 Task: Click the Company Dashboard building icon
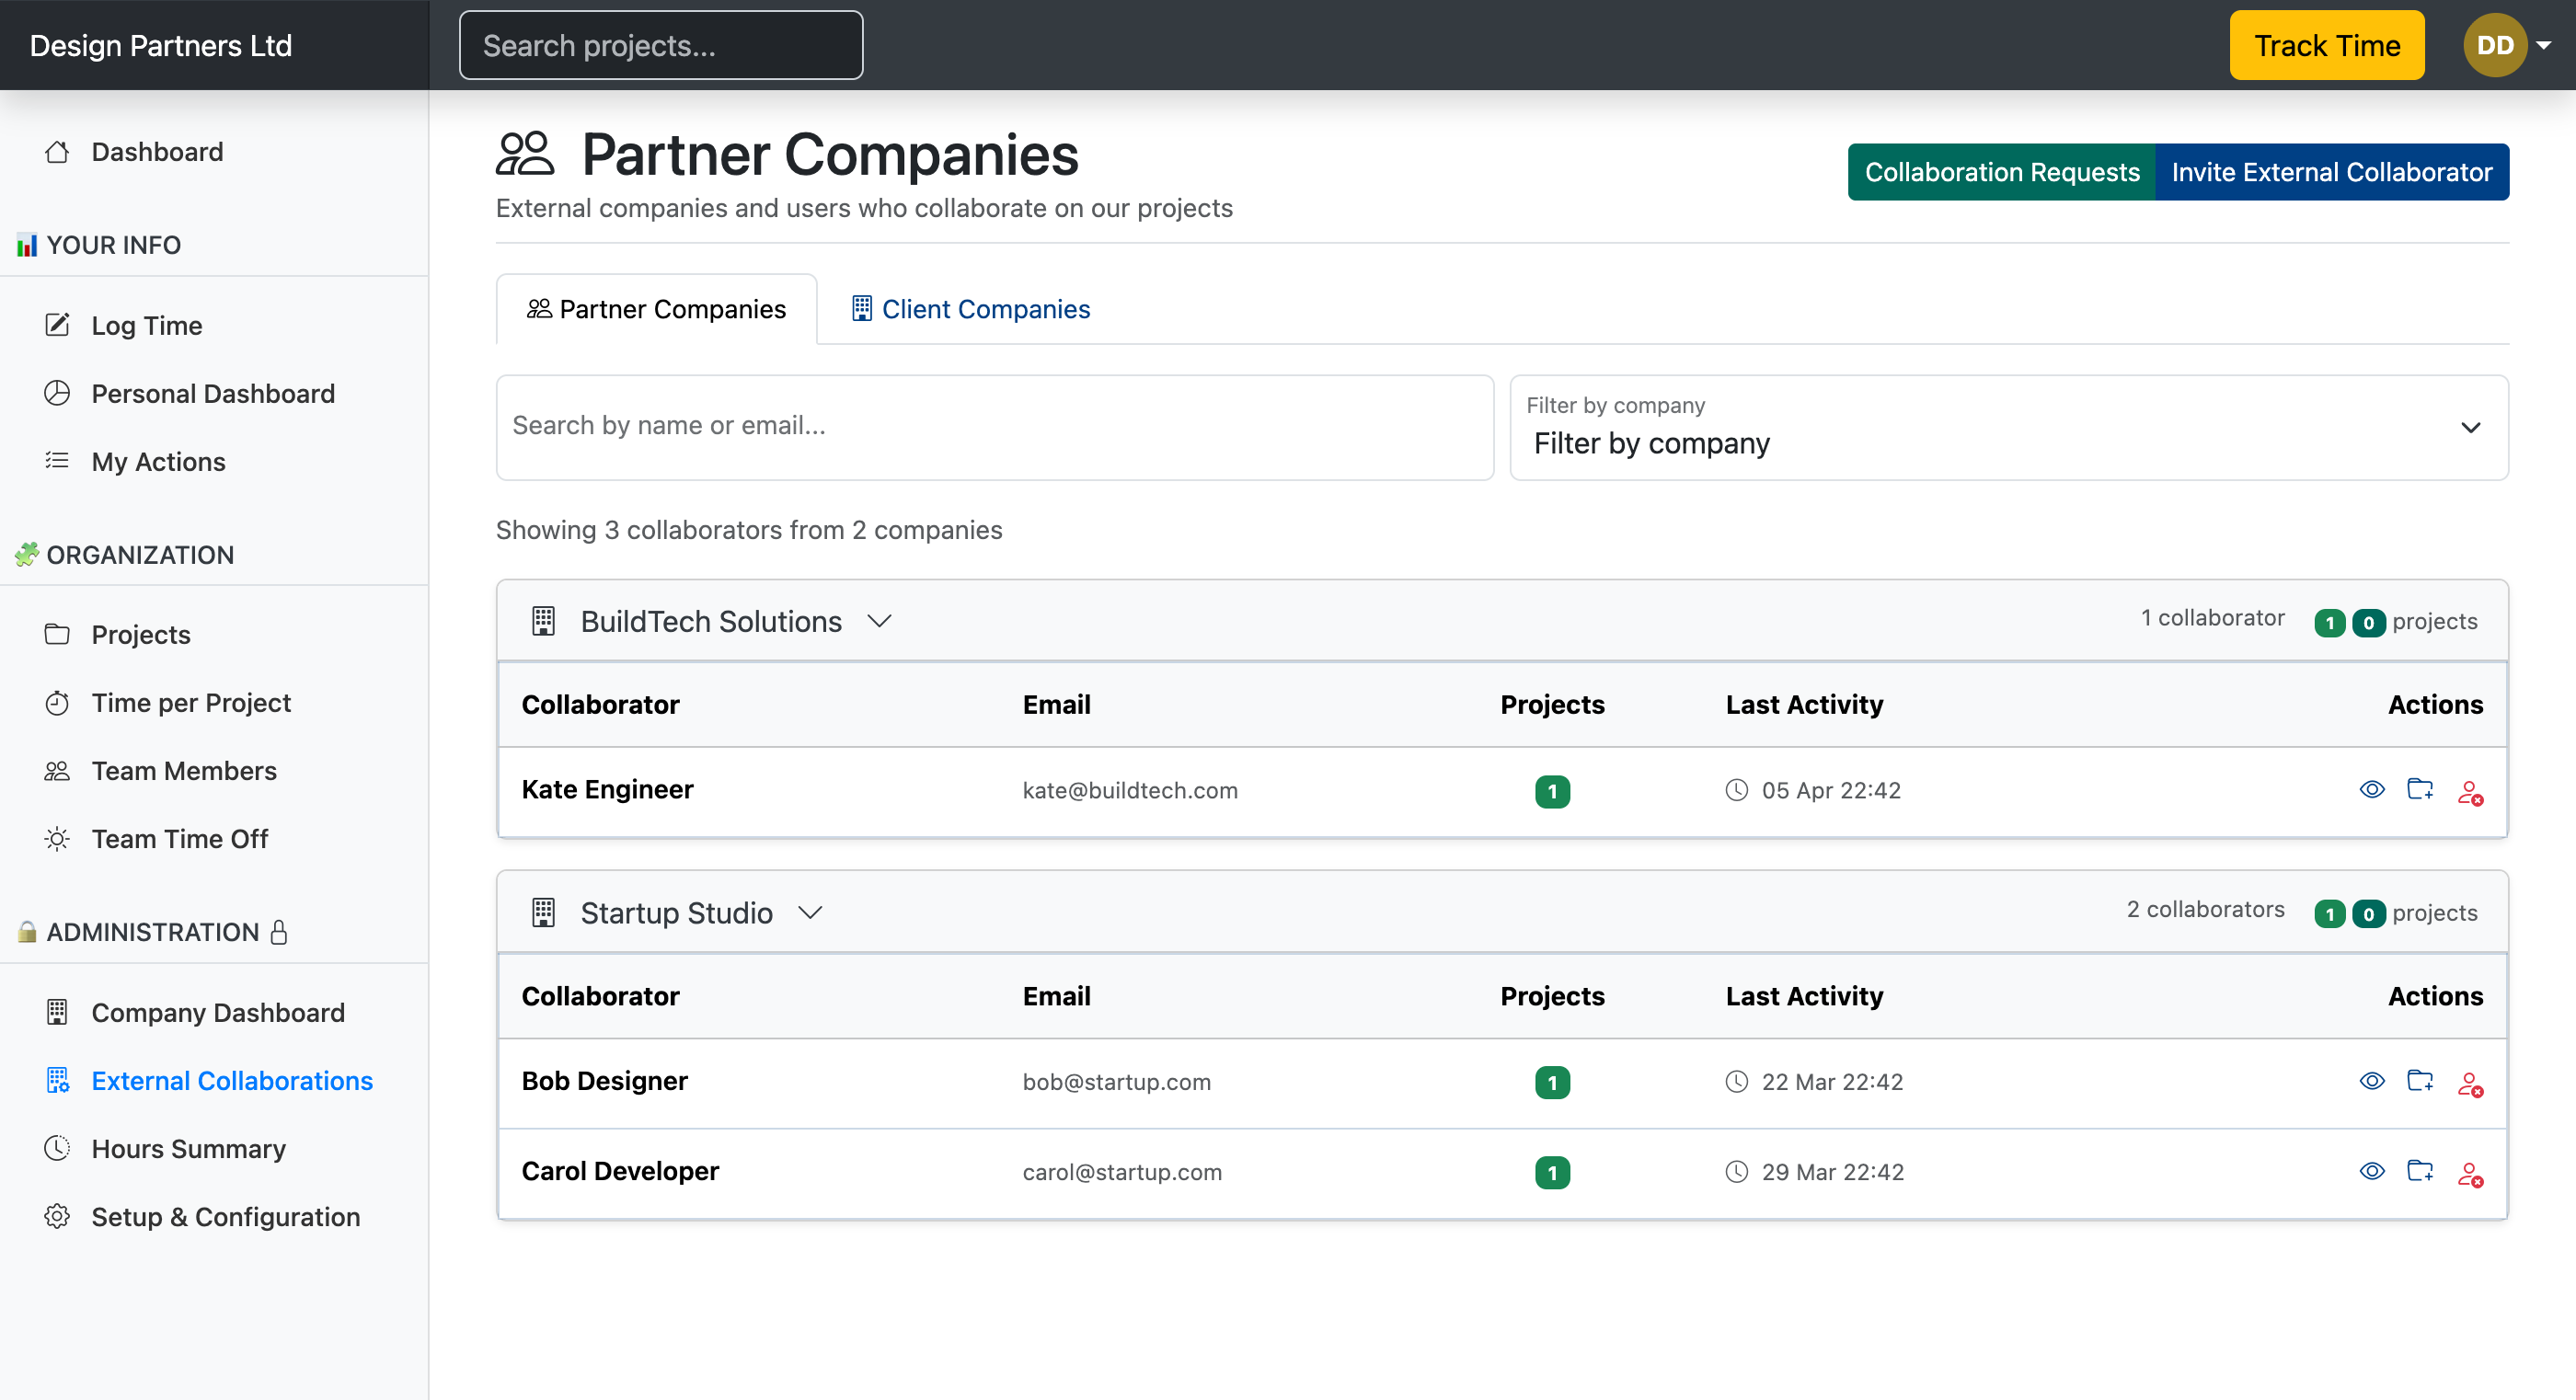pyautogui.click(x=57, y=1012)
